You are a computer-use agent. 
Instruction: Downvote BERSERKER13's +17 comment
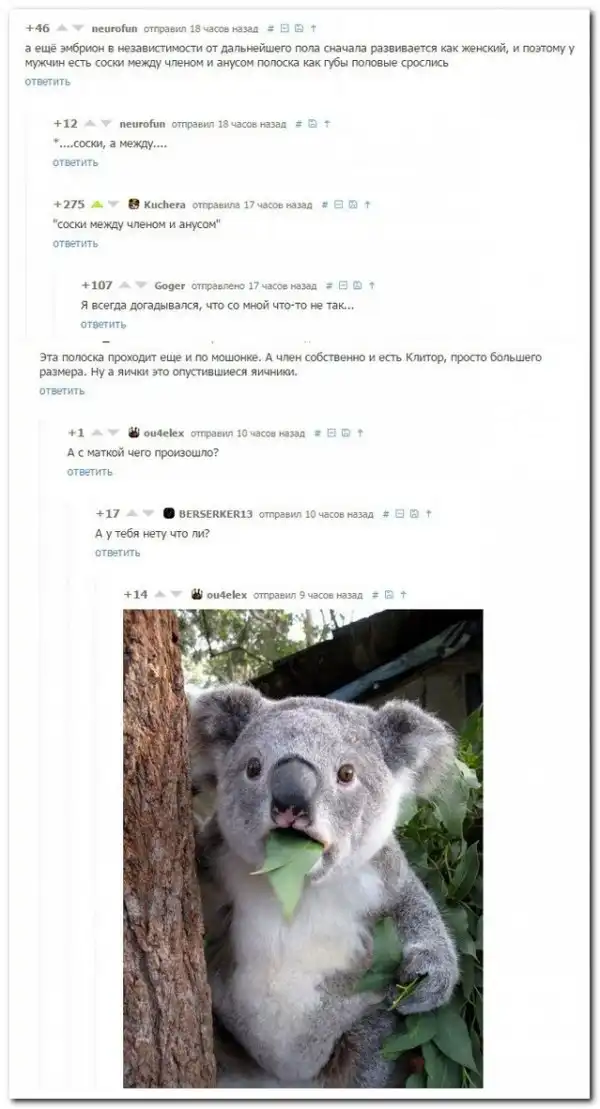coord(149,513)
